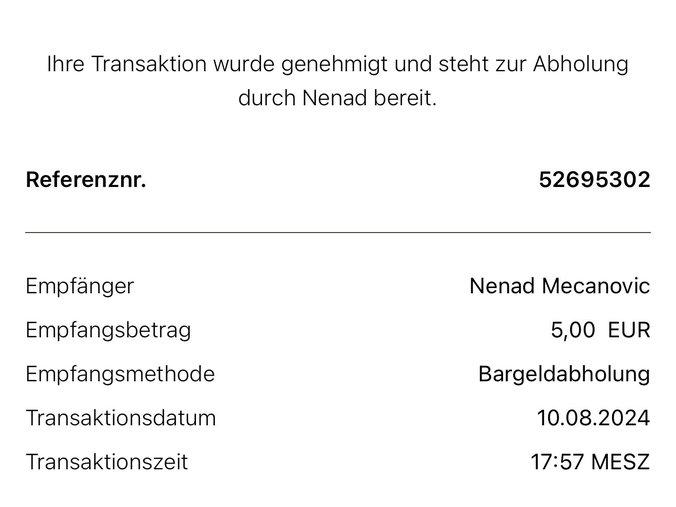
Task: Click the Bargeldabholung value
Action: [564, 374]
